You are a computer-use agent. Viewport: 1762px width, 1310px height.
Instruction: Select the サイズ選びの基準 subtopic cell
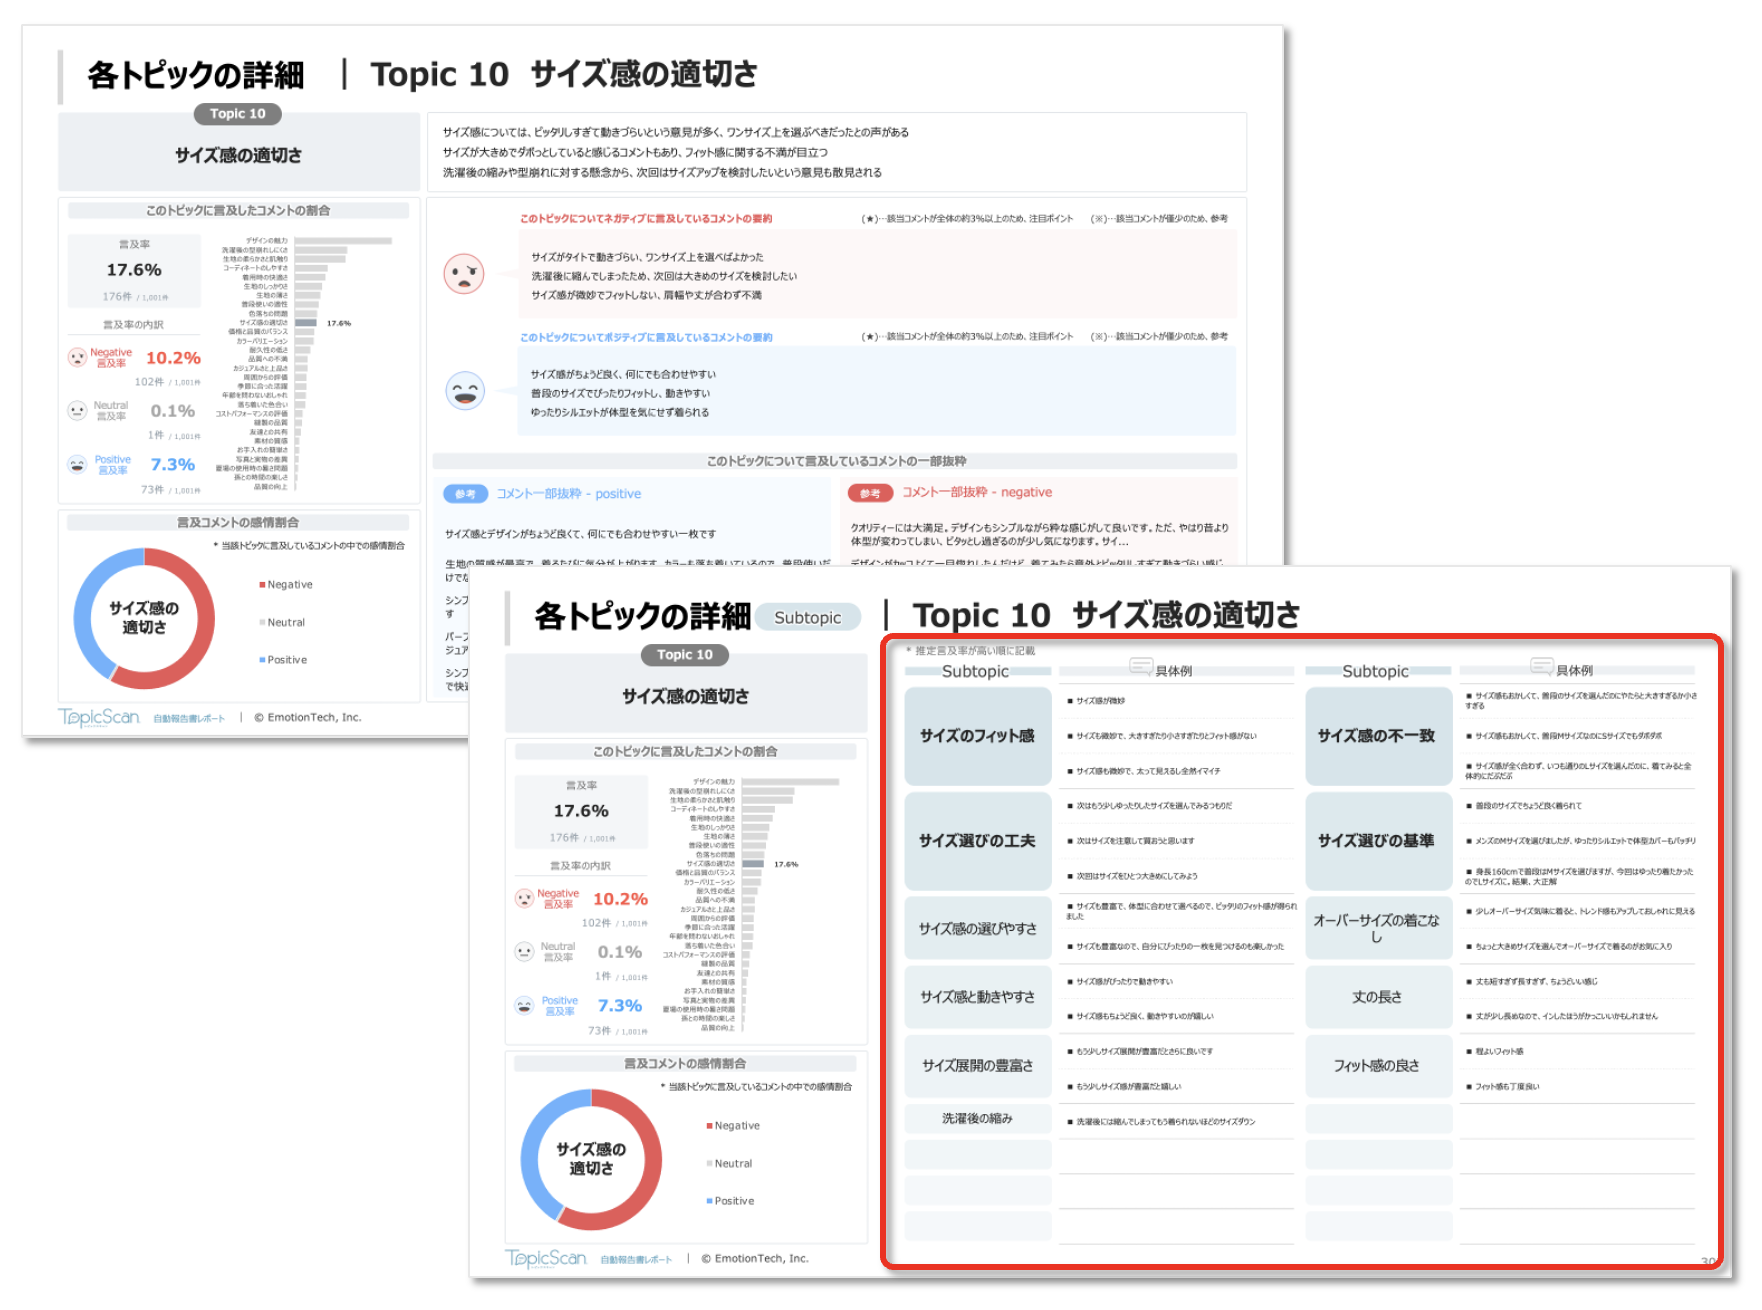(1376, 841)
